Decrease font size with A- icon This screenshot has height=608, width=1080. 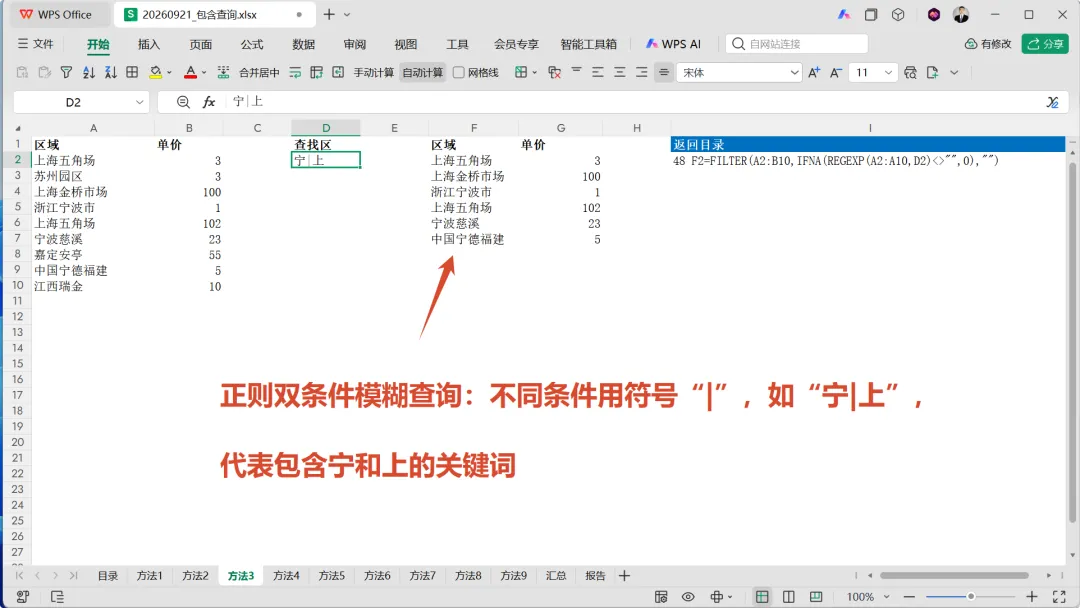[835, 72]
